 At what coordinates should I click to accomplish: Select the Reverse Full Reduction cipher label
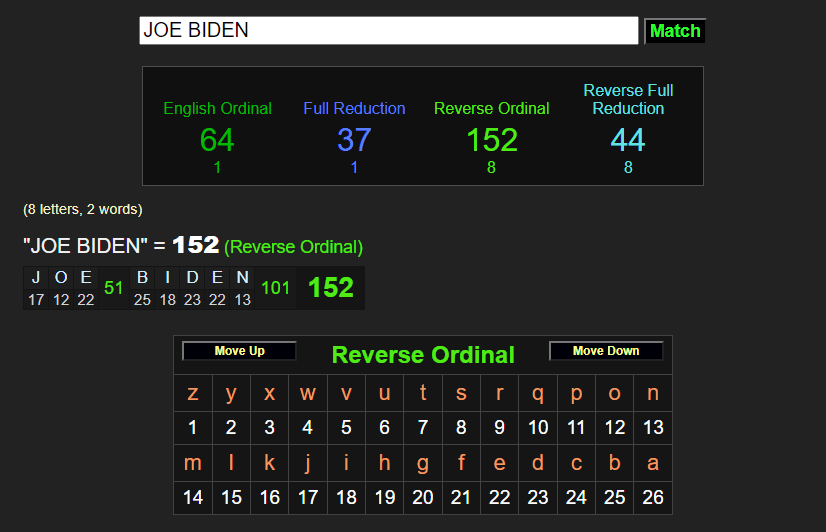(x=628, y=99)
